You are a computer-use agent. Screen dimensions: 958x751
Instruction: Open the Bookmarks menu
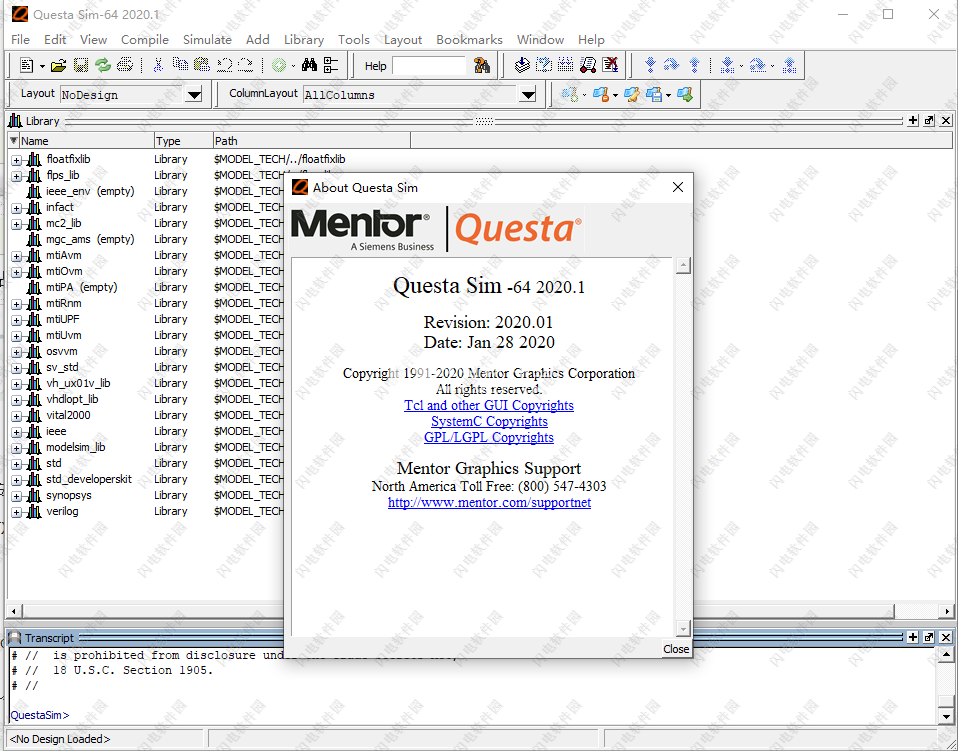[469, 39]
